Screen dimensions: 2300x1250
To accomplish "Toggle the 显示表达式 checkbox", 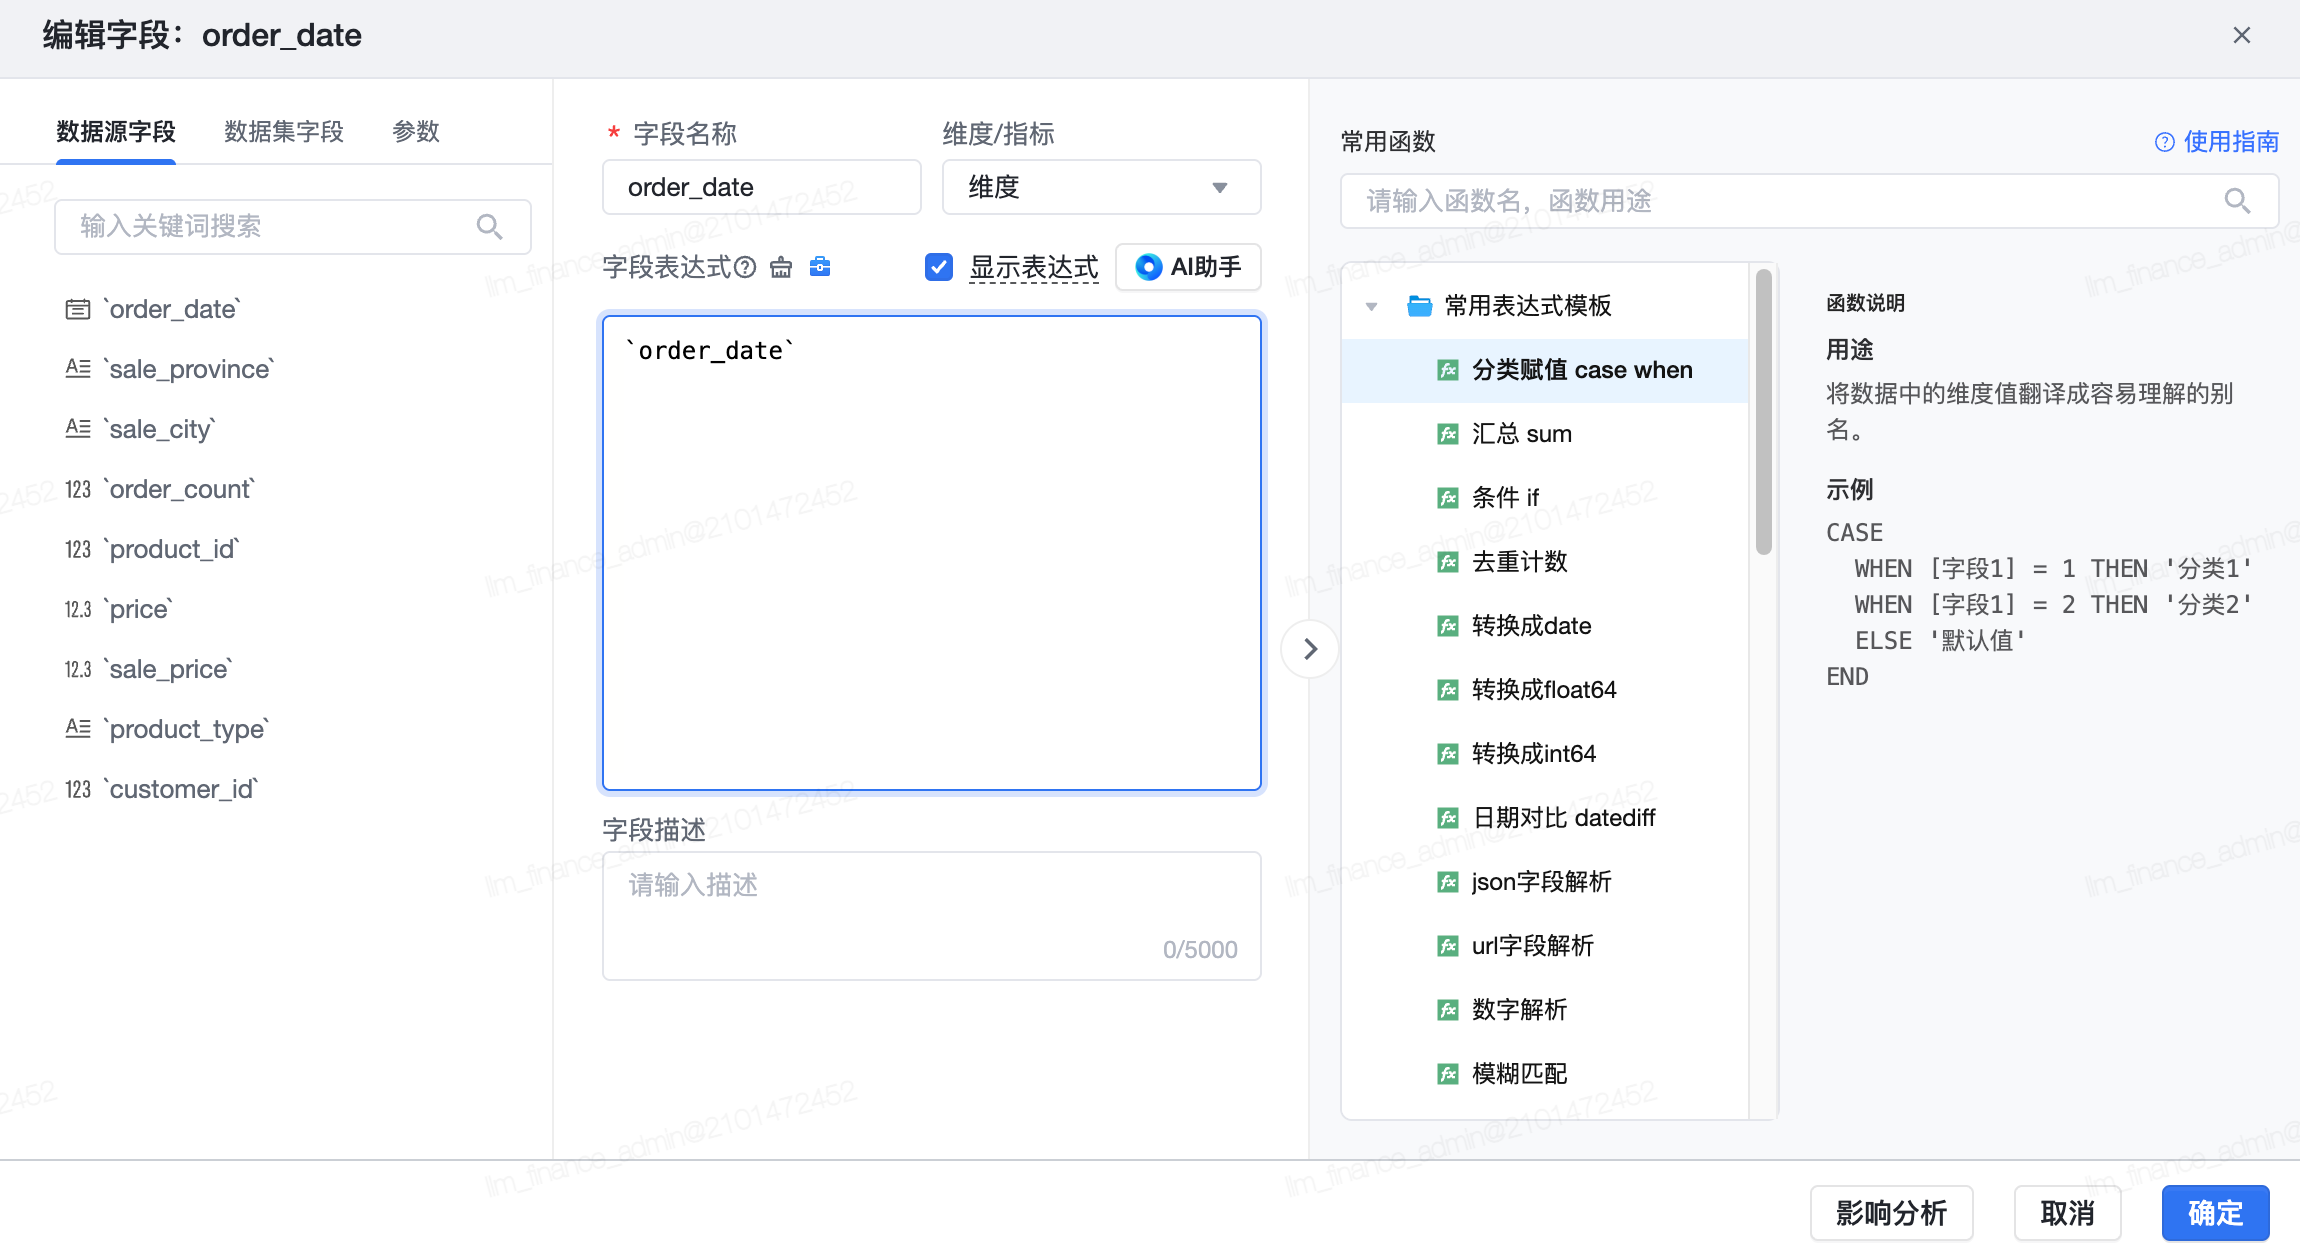I will [x=939, y=267].
